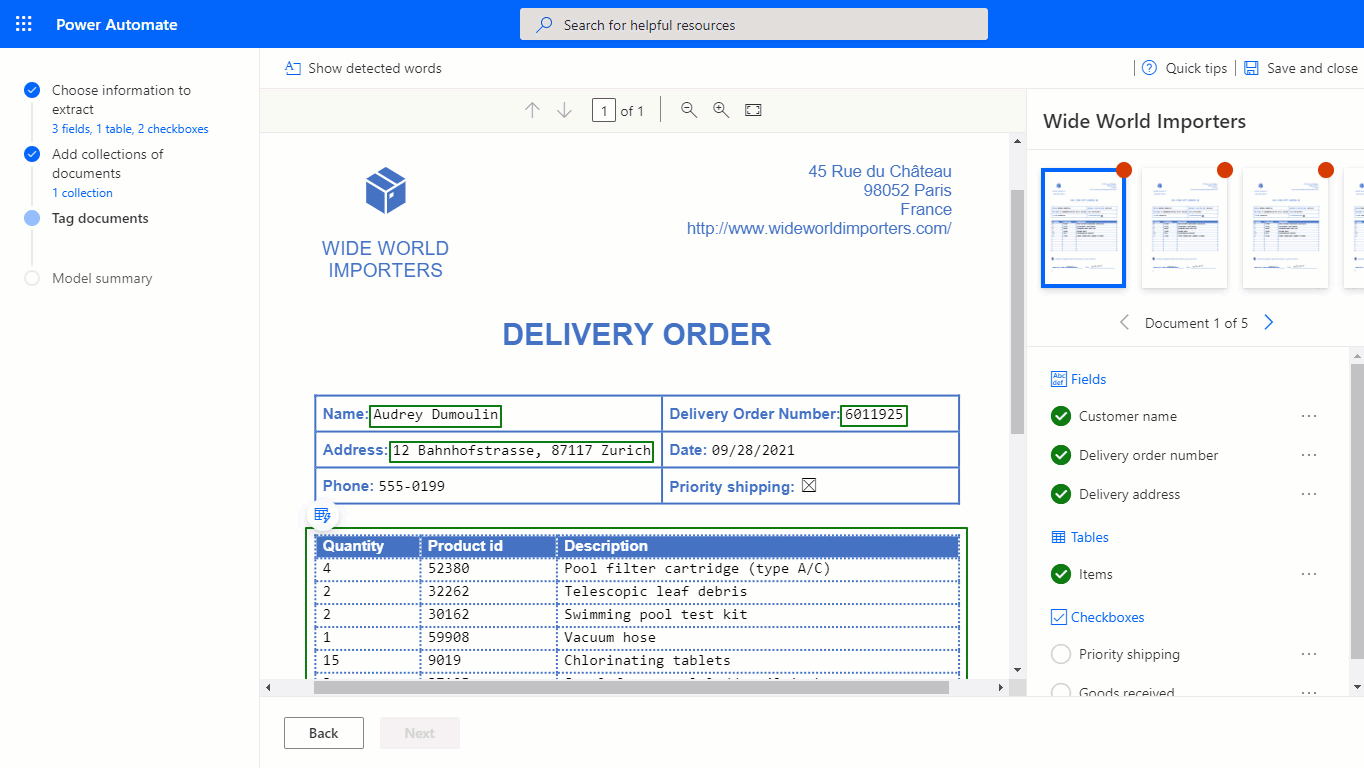
Task: Select the Zoom out icon
Action: [x=689, y=110]
